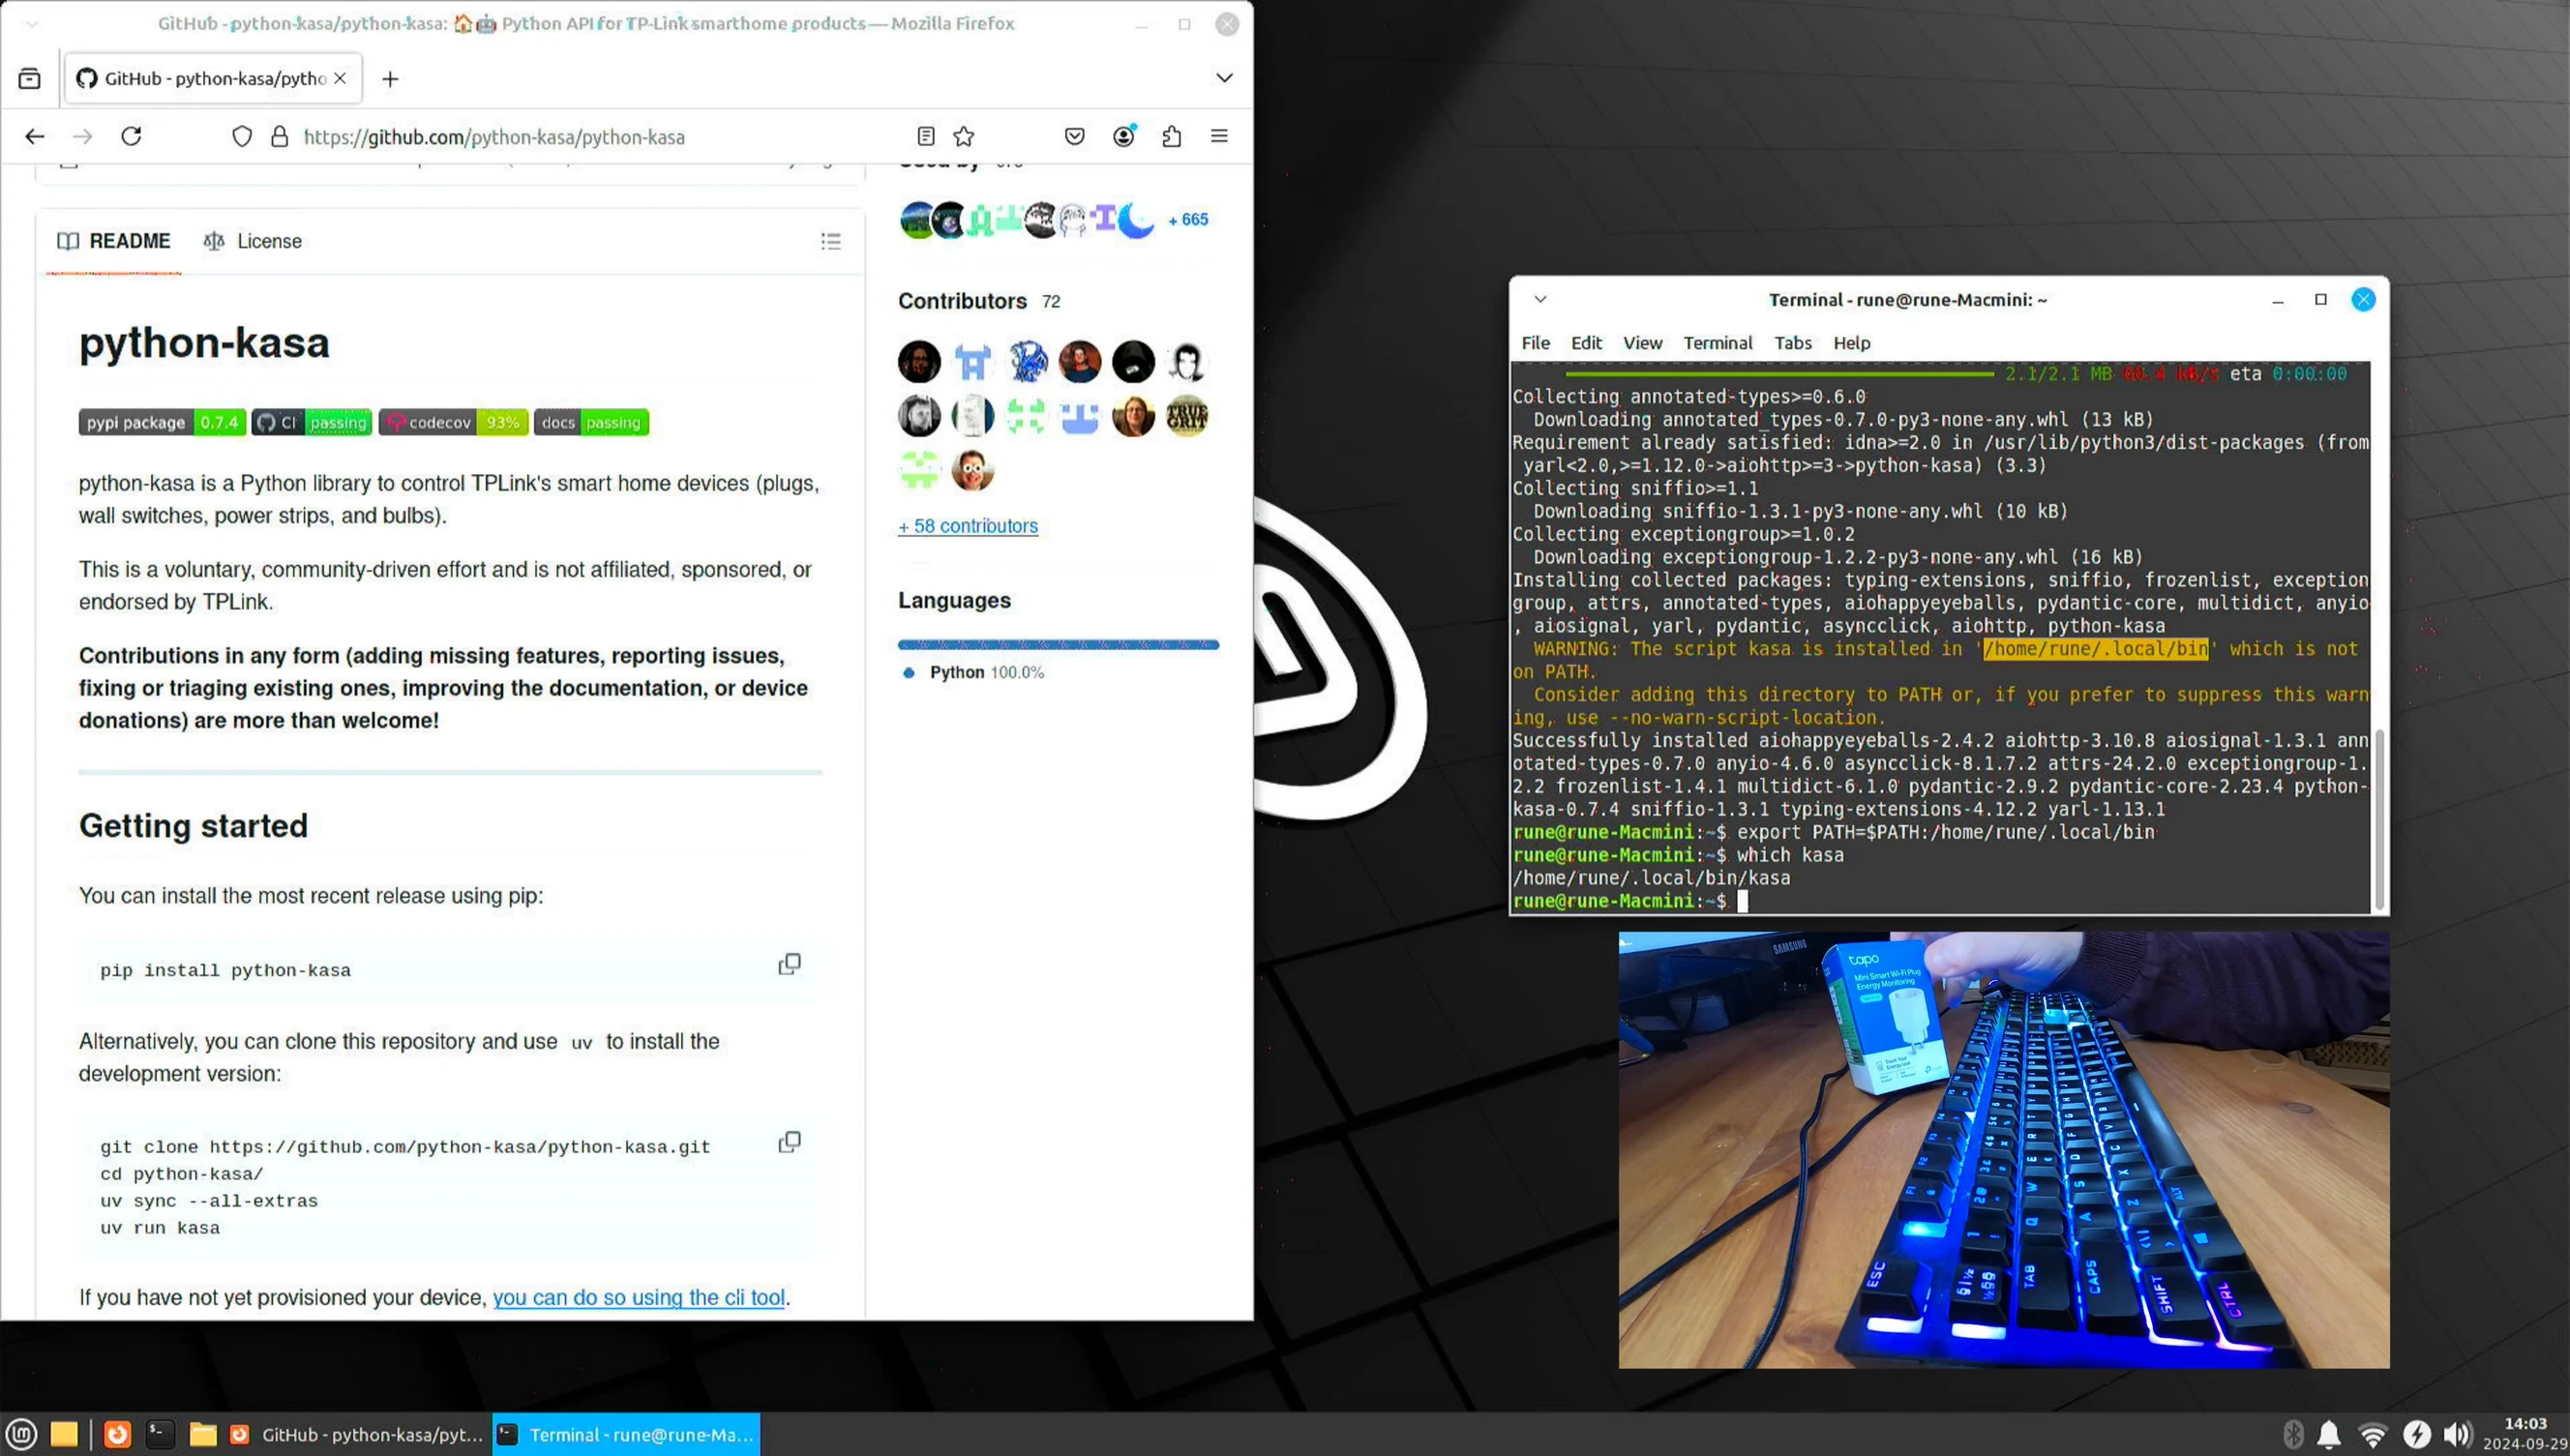Switch to the GitHub Firefox taskbar window

pos(357,1434)
